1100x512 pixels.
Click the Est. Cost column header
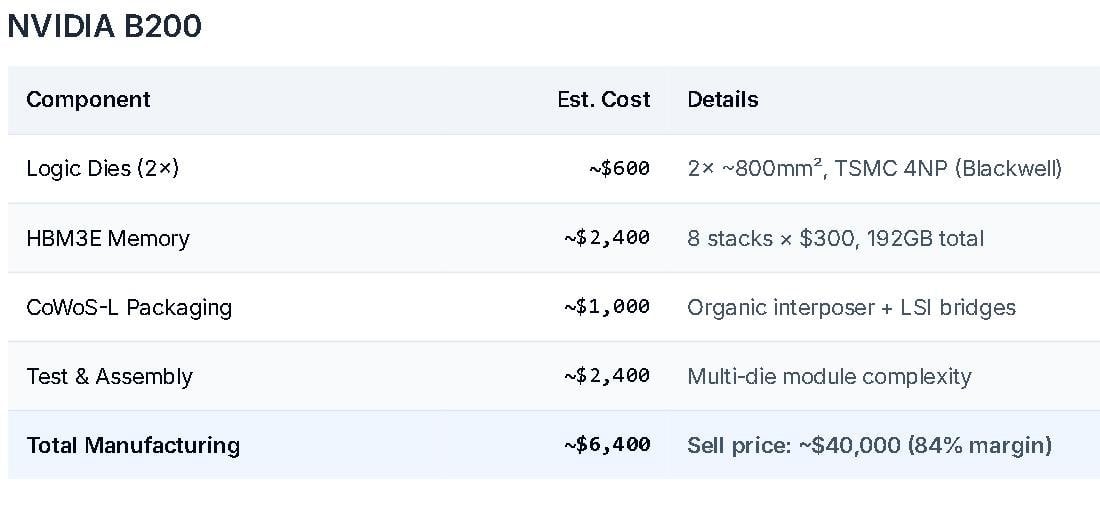click(603, 100)
